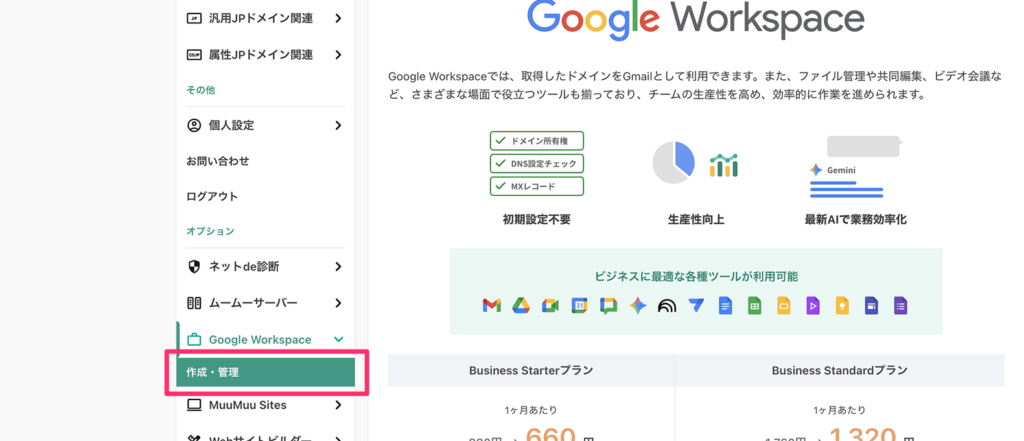1024x441 pixels.
Task: Click the Gemini illustration above 最新AIで業務効率化
Action: (x=855, y=167)
